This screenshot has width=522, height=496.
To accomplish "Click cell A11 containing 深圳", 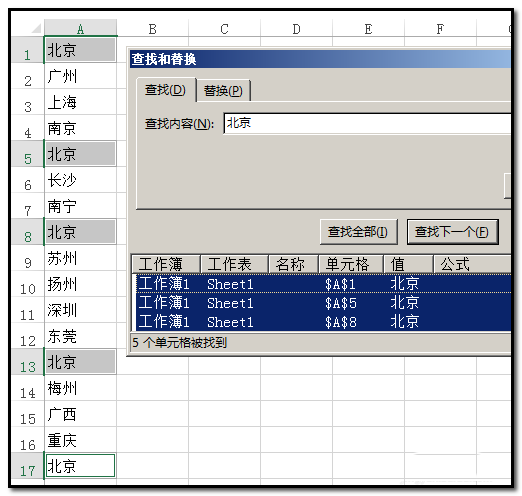I will coord(80,310).
